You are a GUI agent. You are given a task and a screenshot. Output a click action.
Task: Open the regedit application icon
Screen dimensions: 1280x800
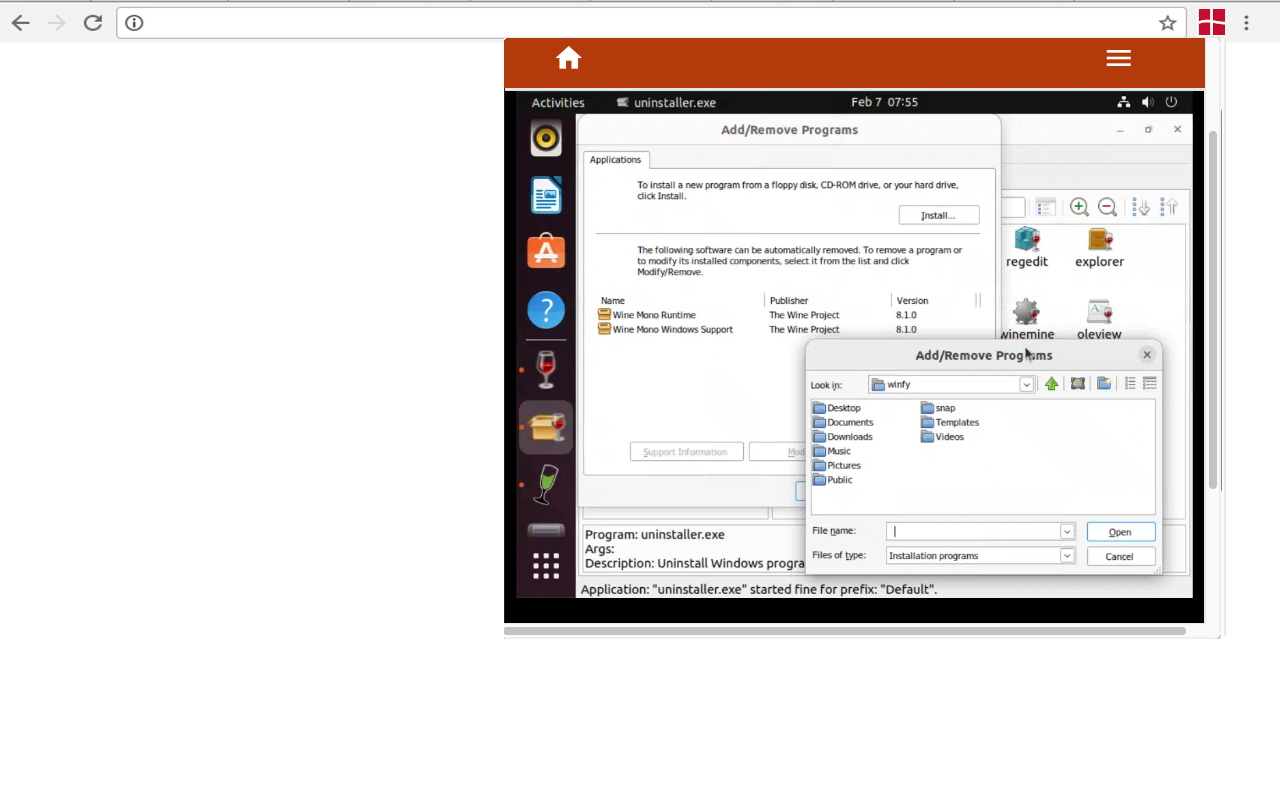(1026, 246)
